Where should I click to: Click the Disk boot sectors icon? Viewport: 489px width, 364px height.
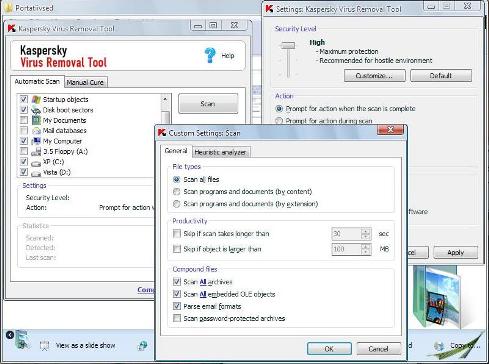coord(36,110)
